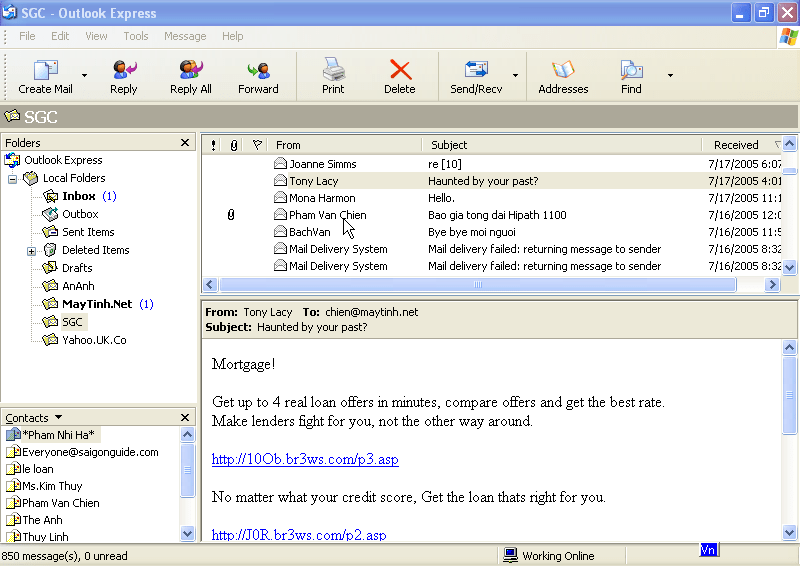Expand the Deleted Items folder
The image size is (800, 566).
pos(32,251)
